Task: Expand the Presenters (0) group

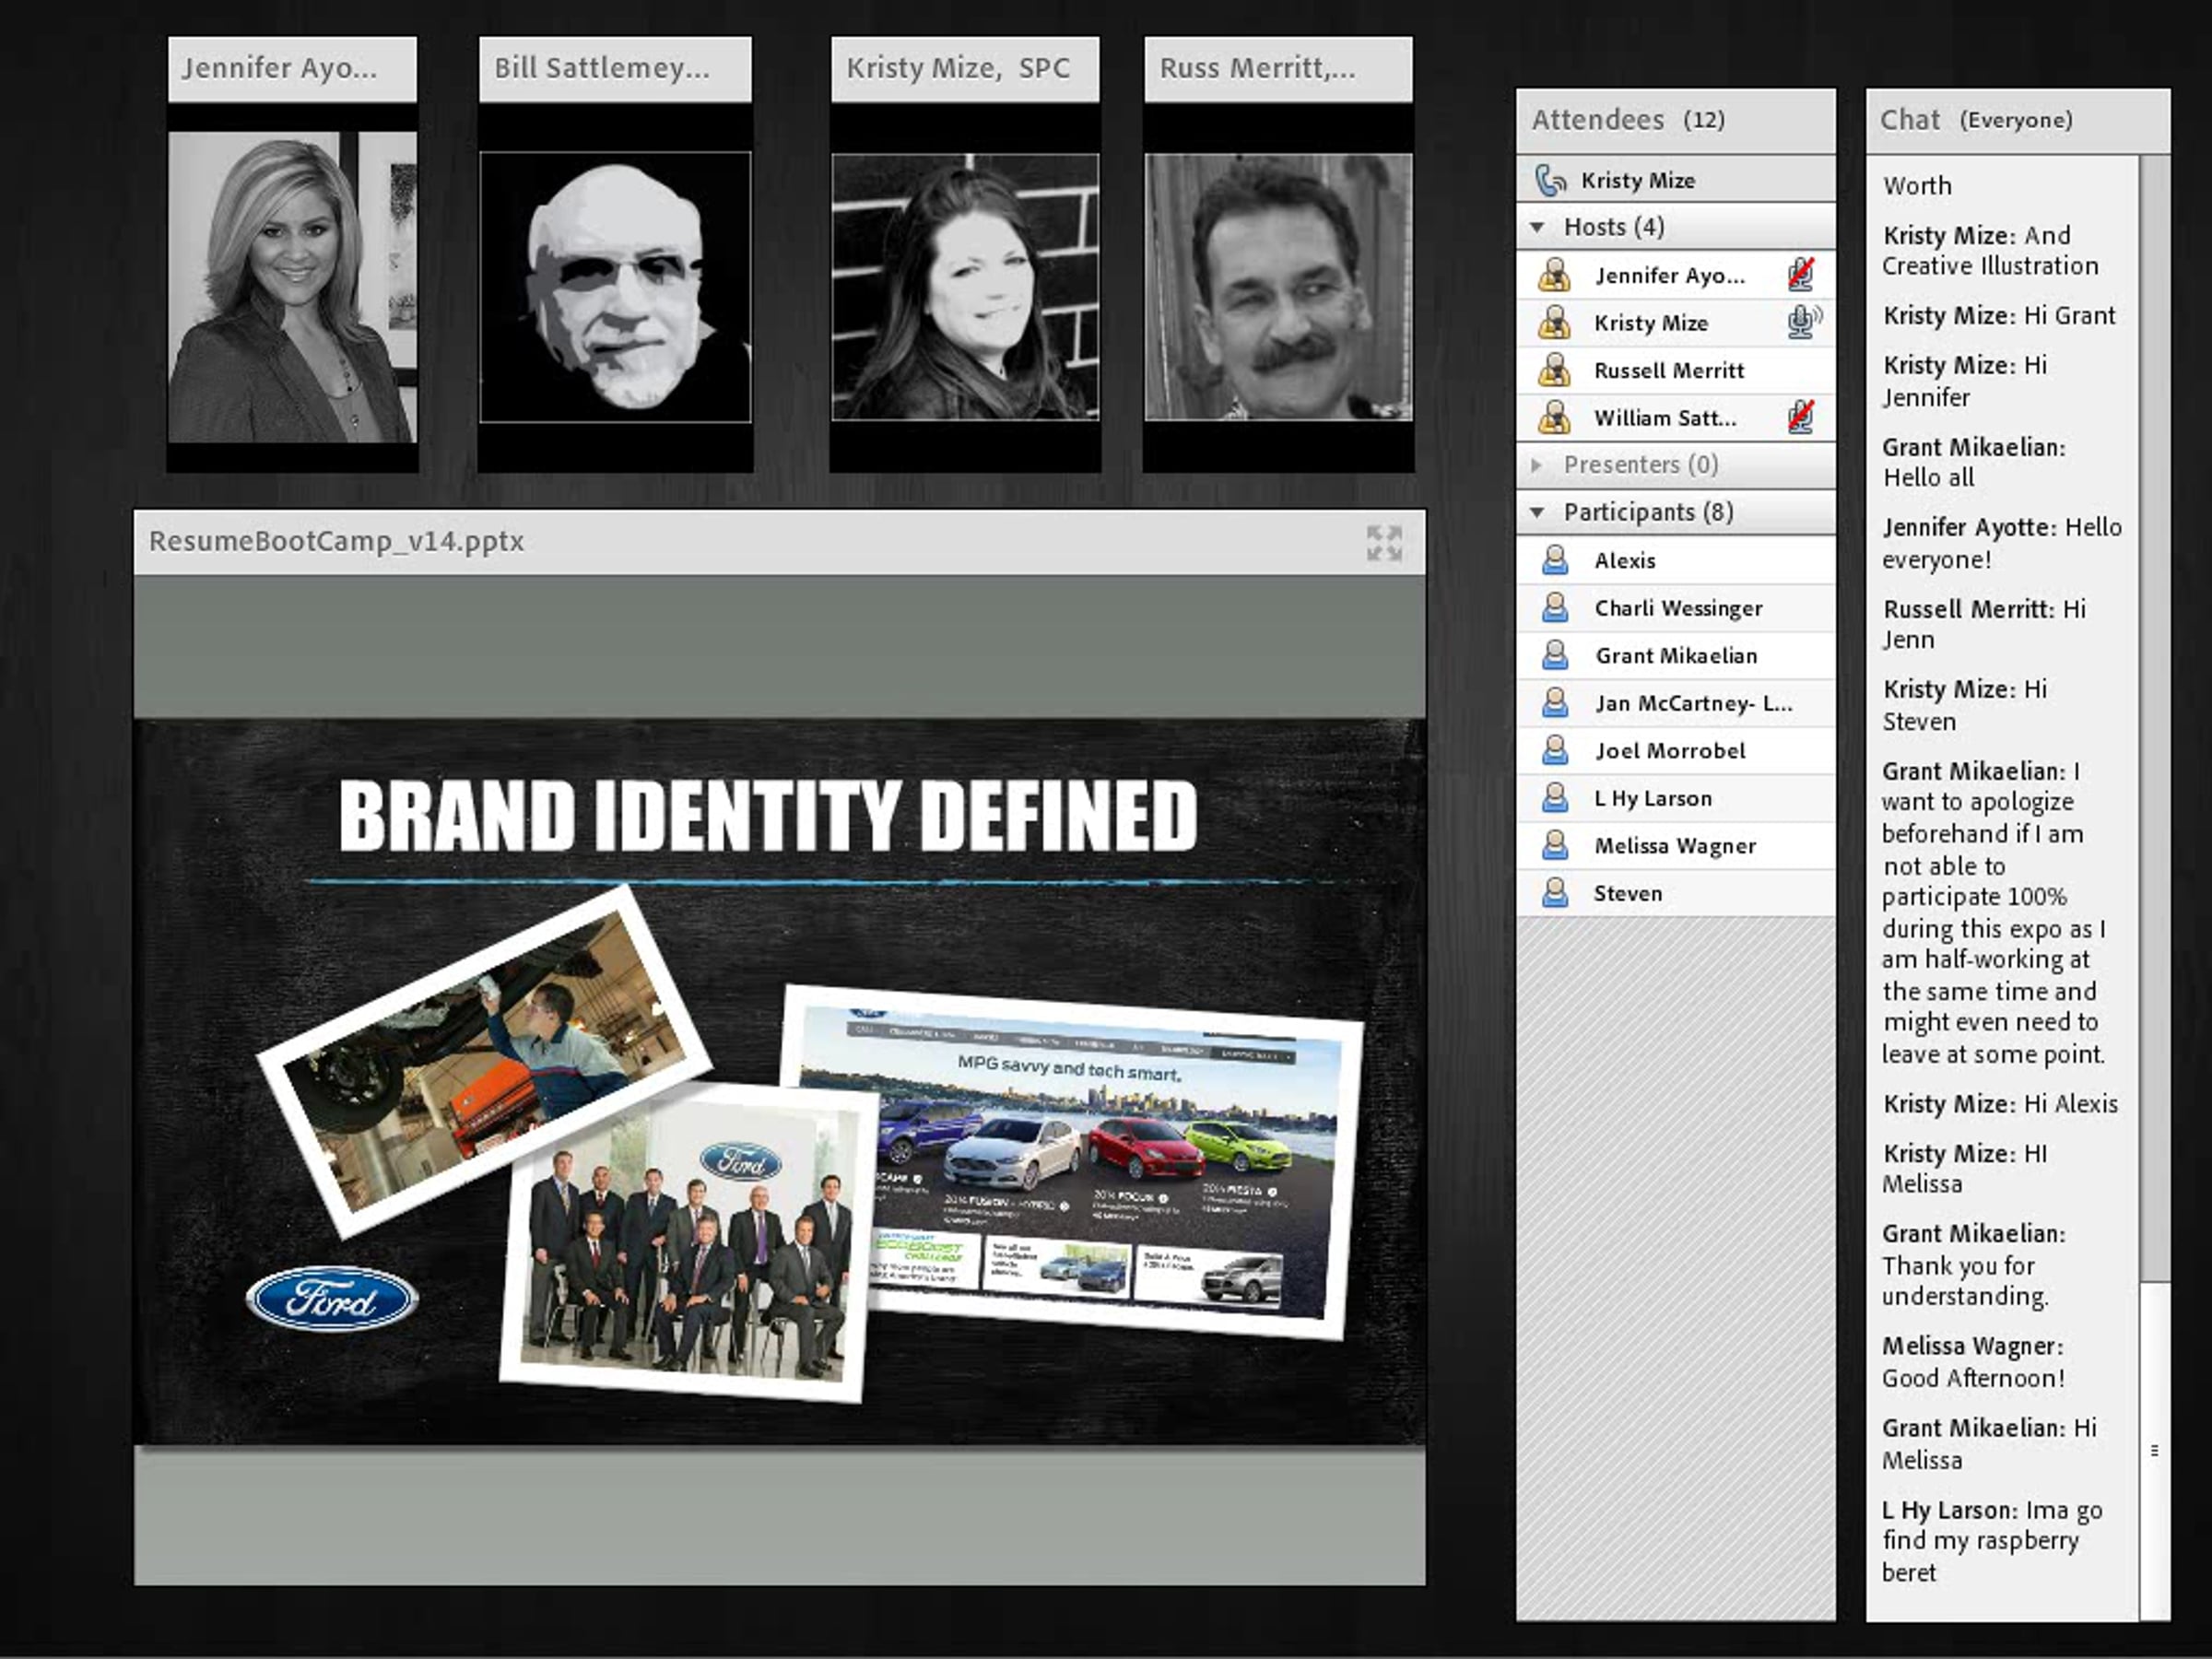Action: click(x=1538, y=465)
